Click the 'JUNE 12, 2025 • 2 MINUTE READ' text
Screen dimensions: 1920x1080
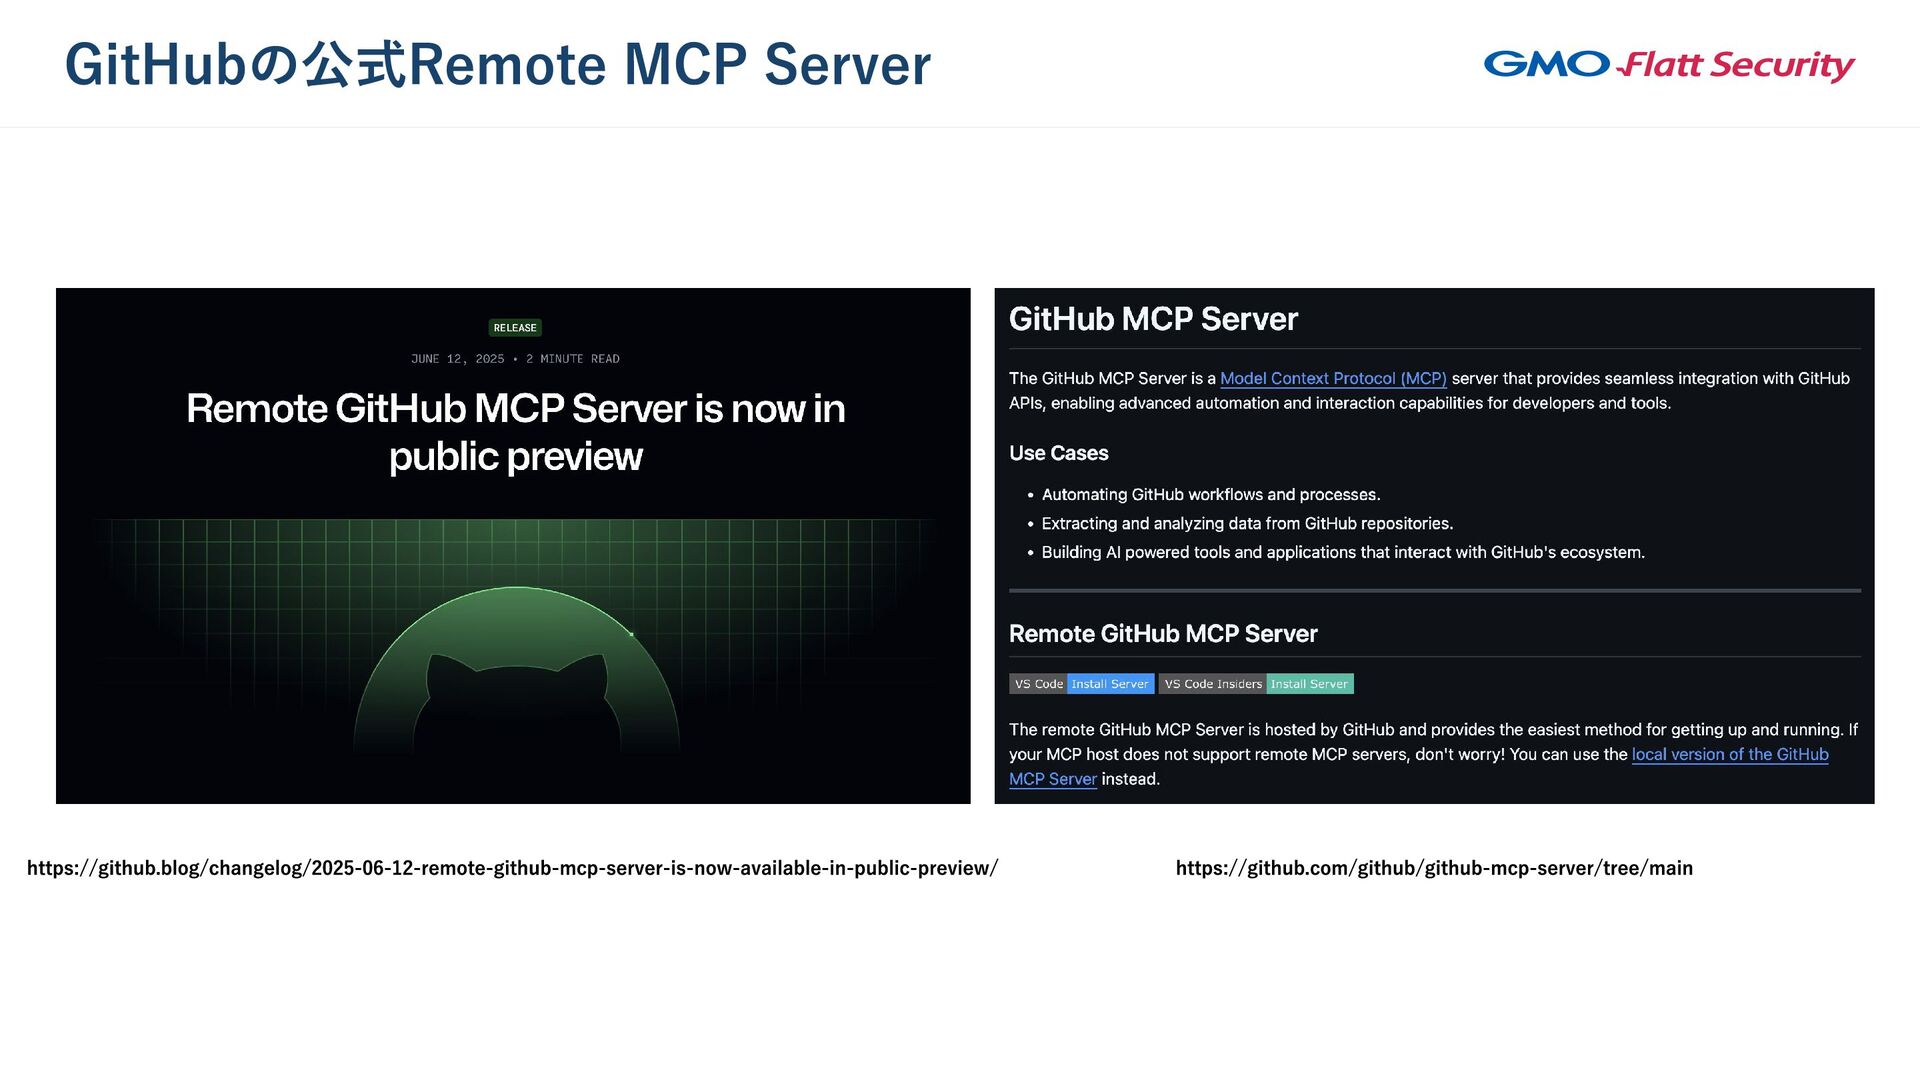515,359
